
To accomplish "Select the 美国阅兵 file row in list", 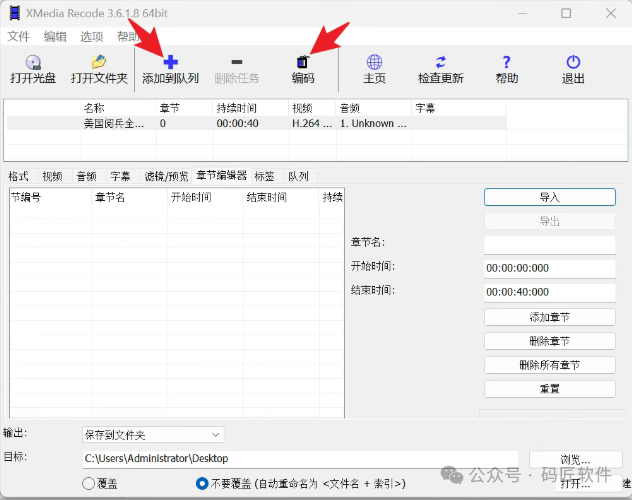I will pyautogui.click(x=113, y=124).
